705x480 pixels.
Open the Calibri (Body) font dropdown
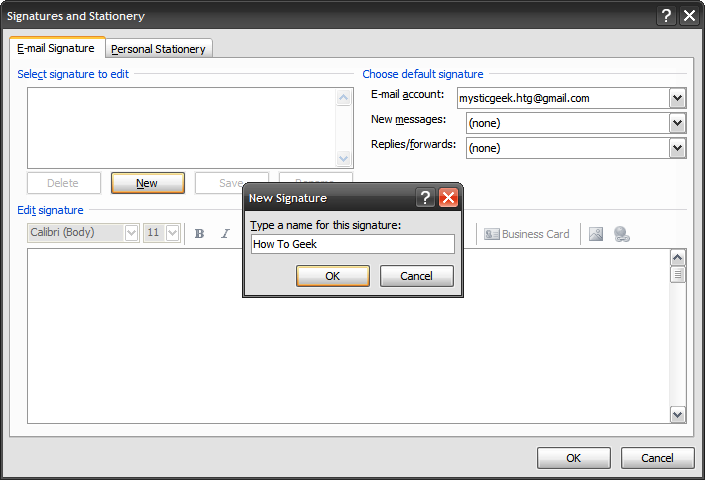point(131,233)
